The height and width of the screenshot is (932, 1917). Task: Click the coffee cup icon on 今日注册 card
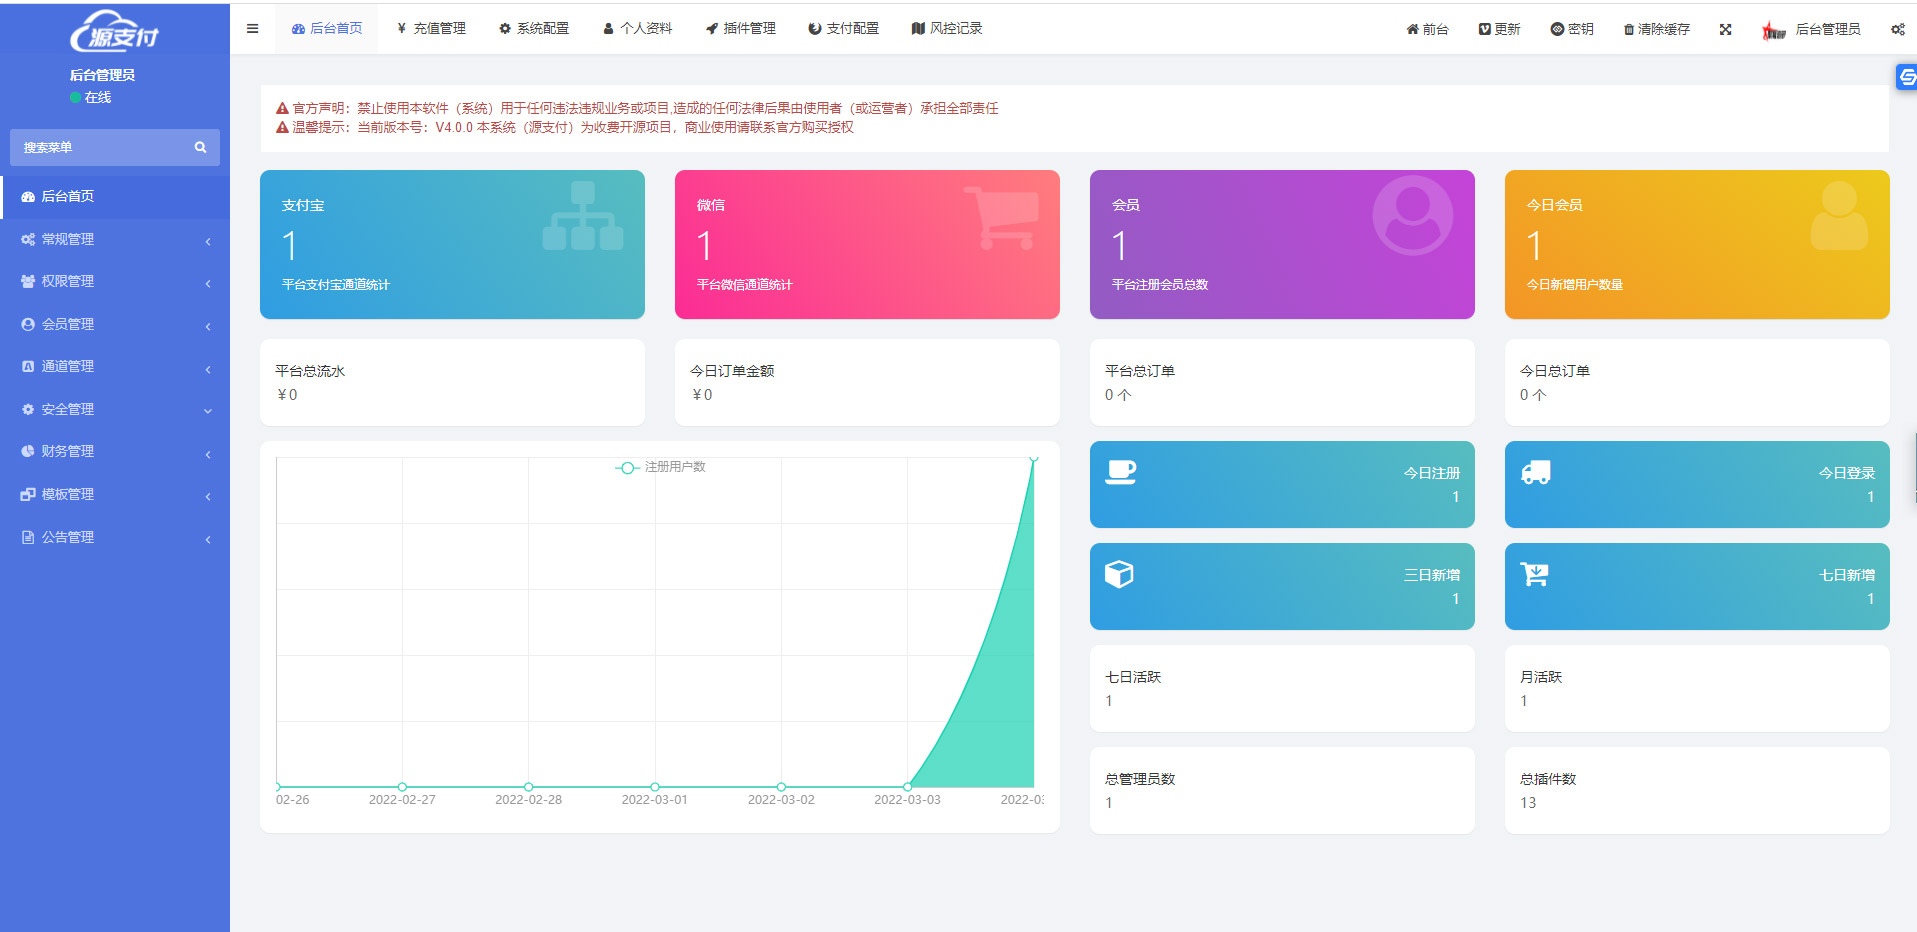point(1120,472)
